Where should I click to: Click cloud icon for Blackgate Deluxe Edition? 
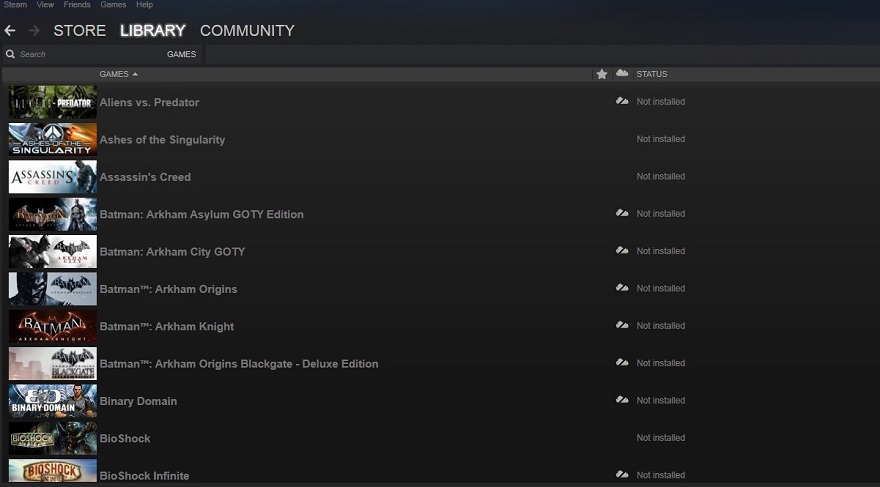pos(622,362)
